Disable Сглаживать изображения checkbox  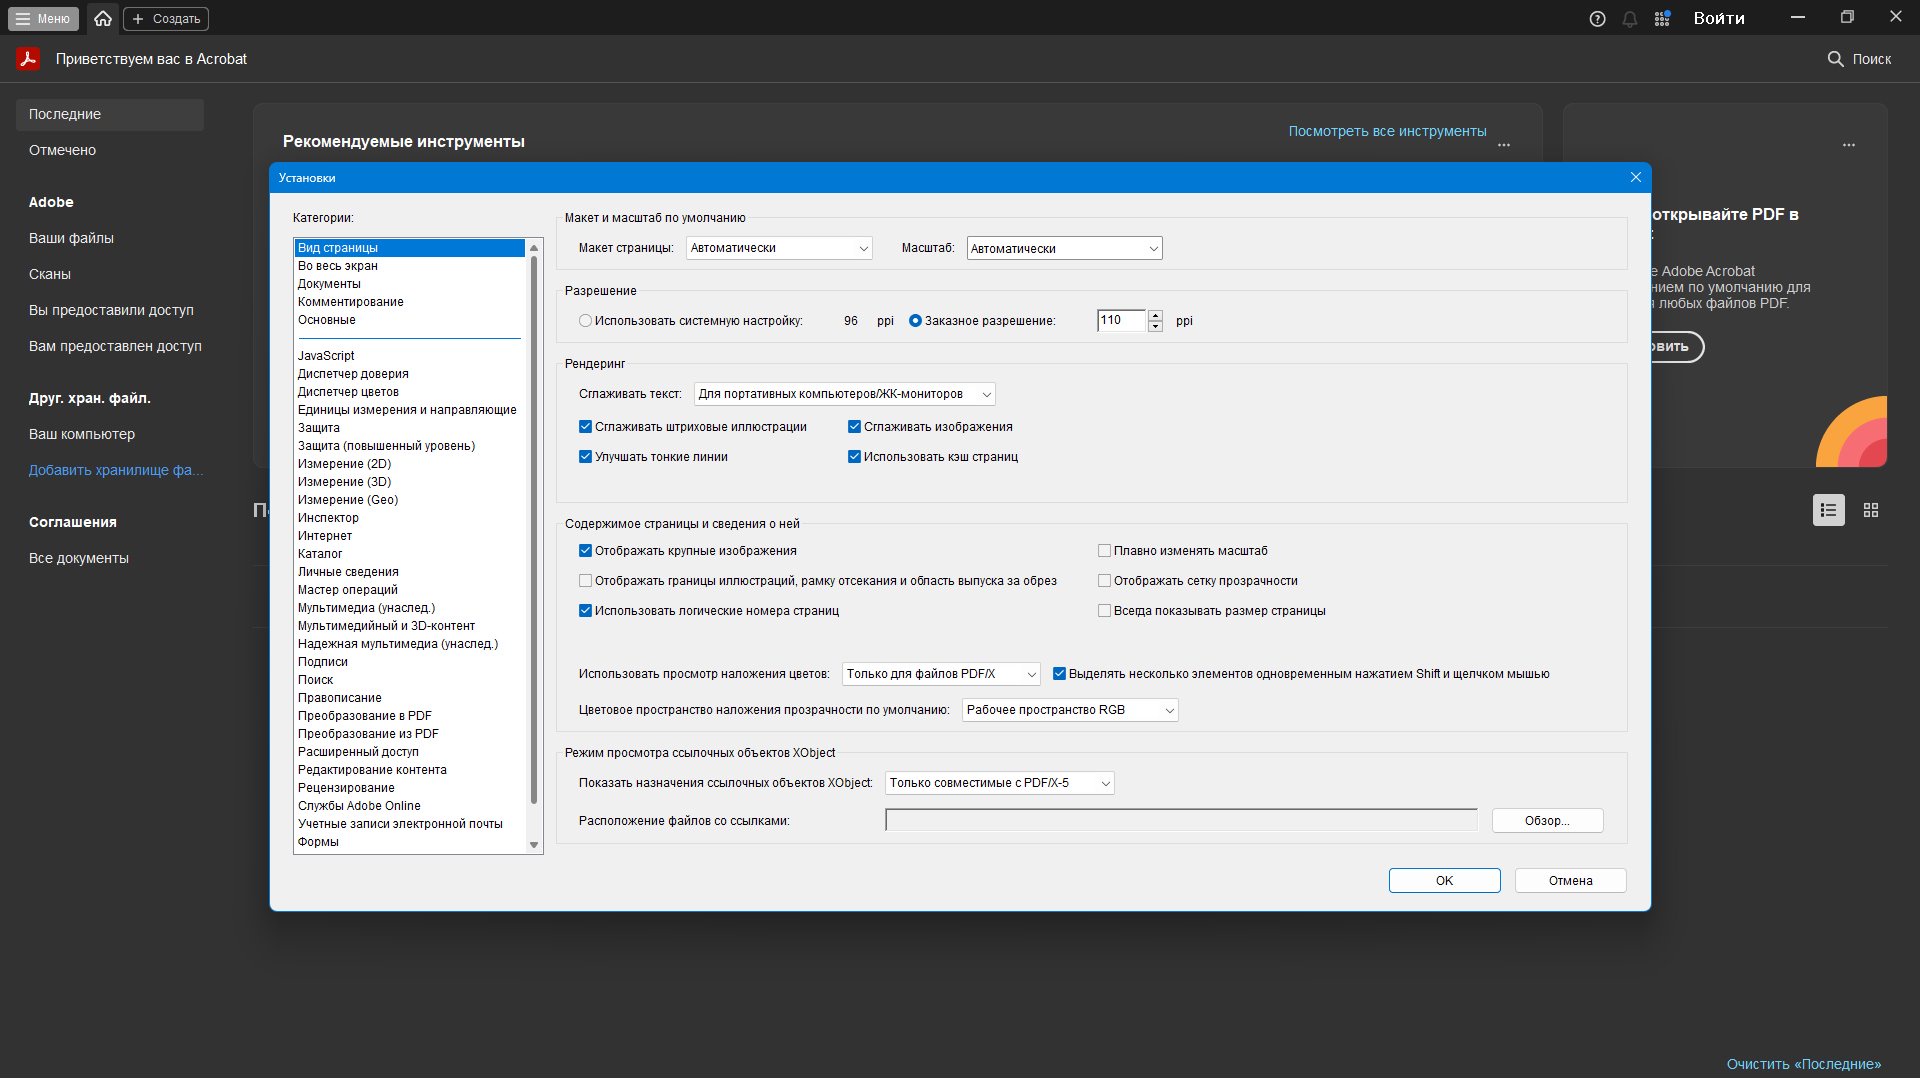pyautogui.click(x=855, y=426)
